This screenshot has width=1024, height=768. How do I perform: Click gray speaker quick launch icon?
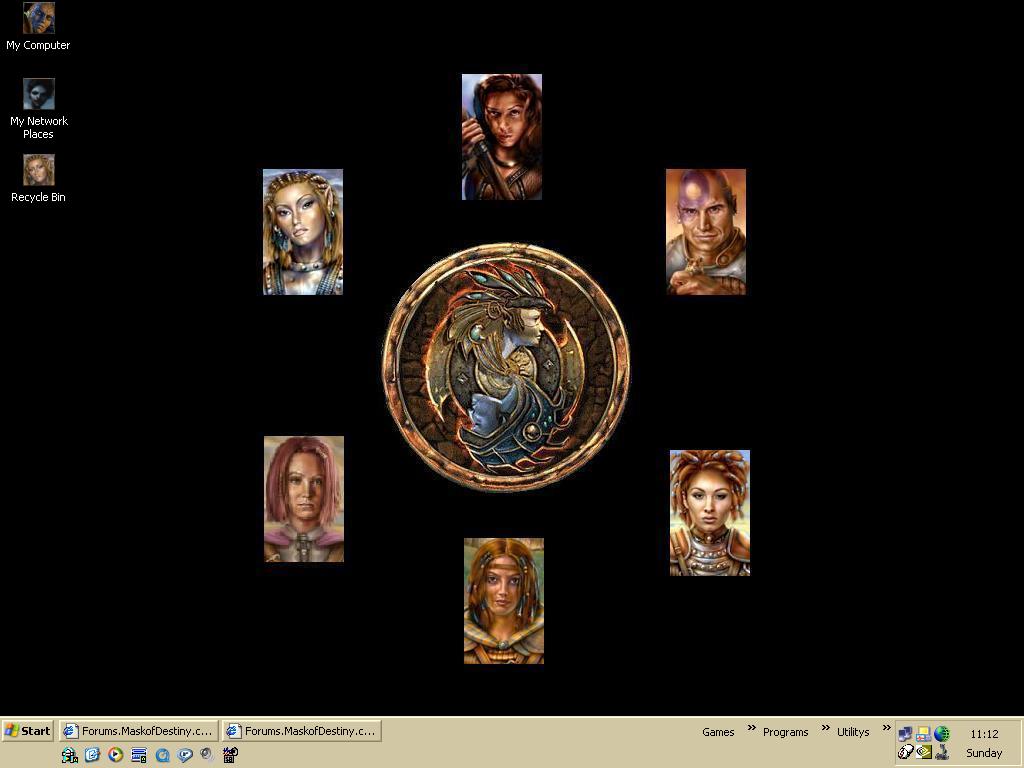(207, 755)
